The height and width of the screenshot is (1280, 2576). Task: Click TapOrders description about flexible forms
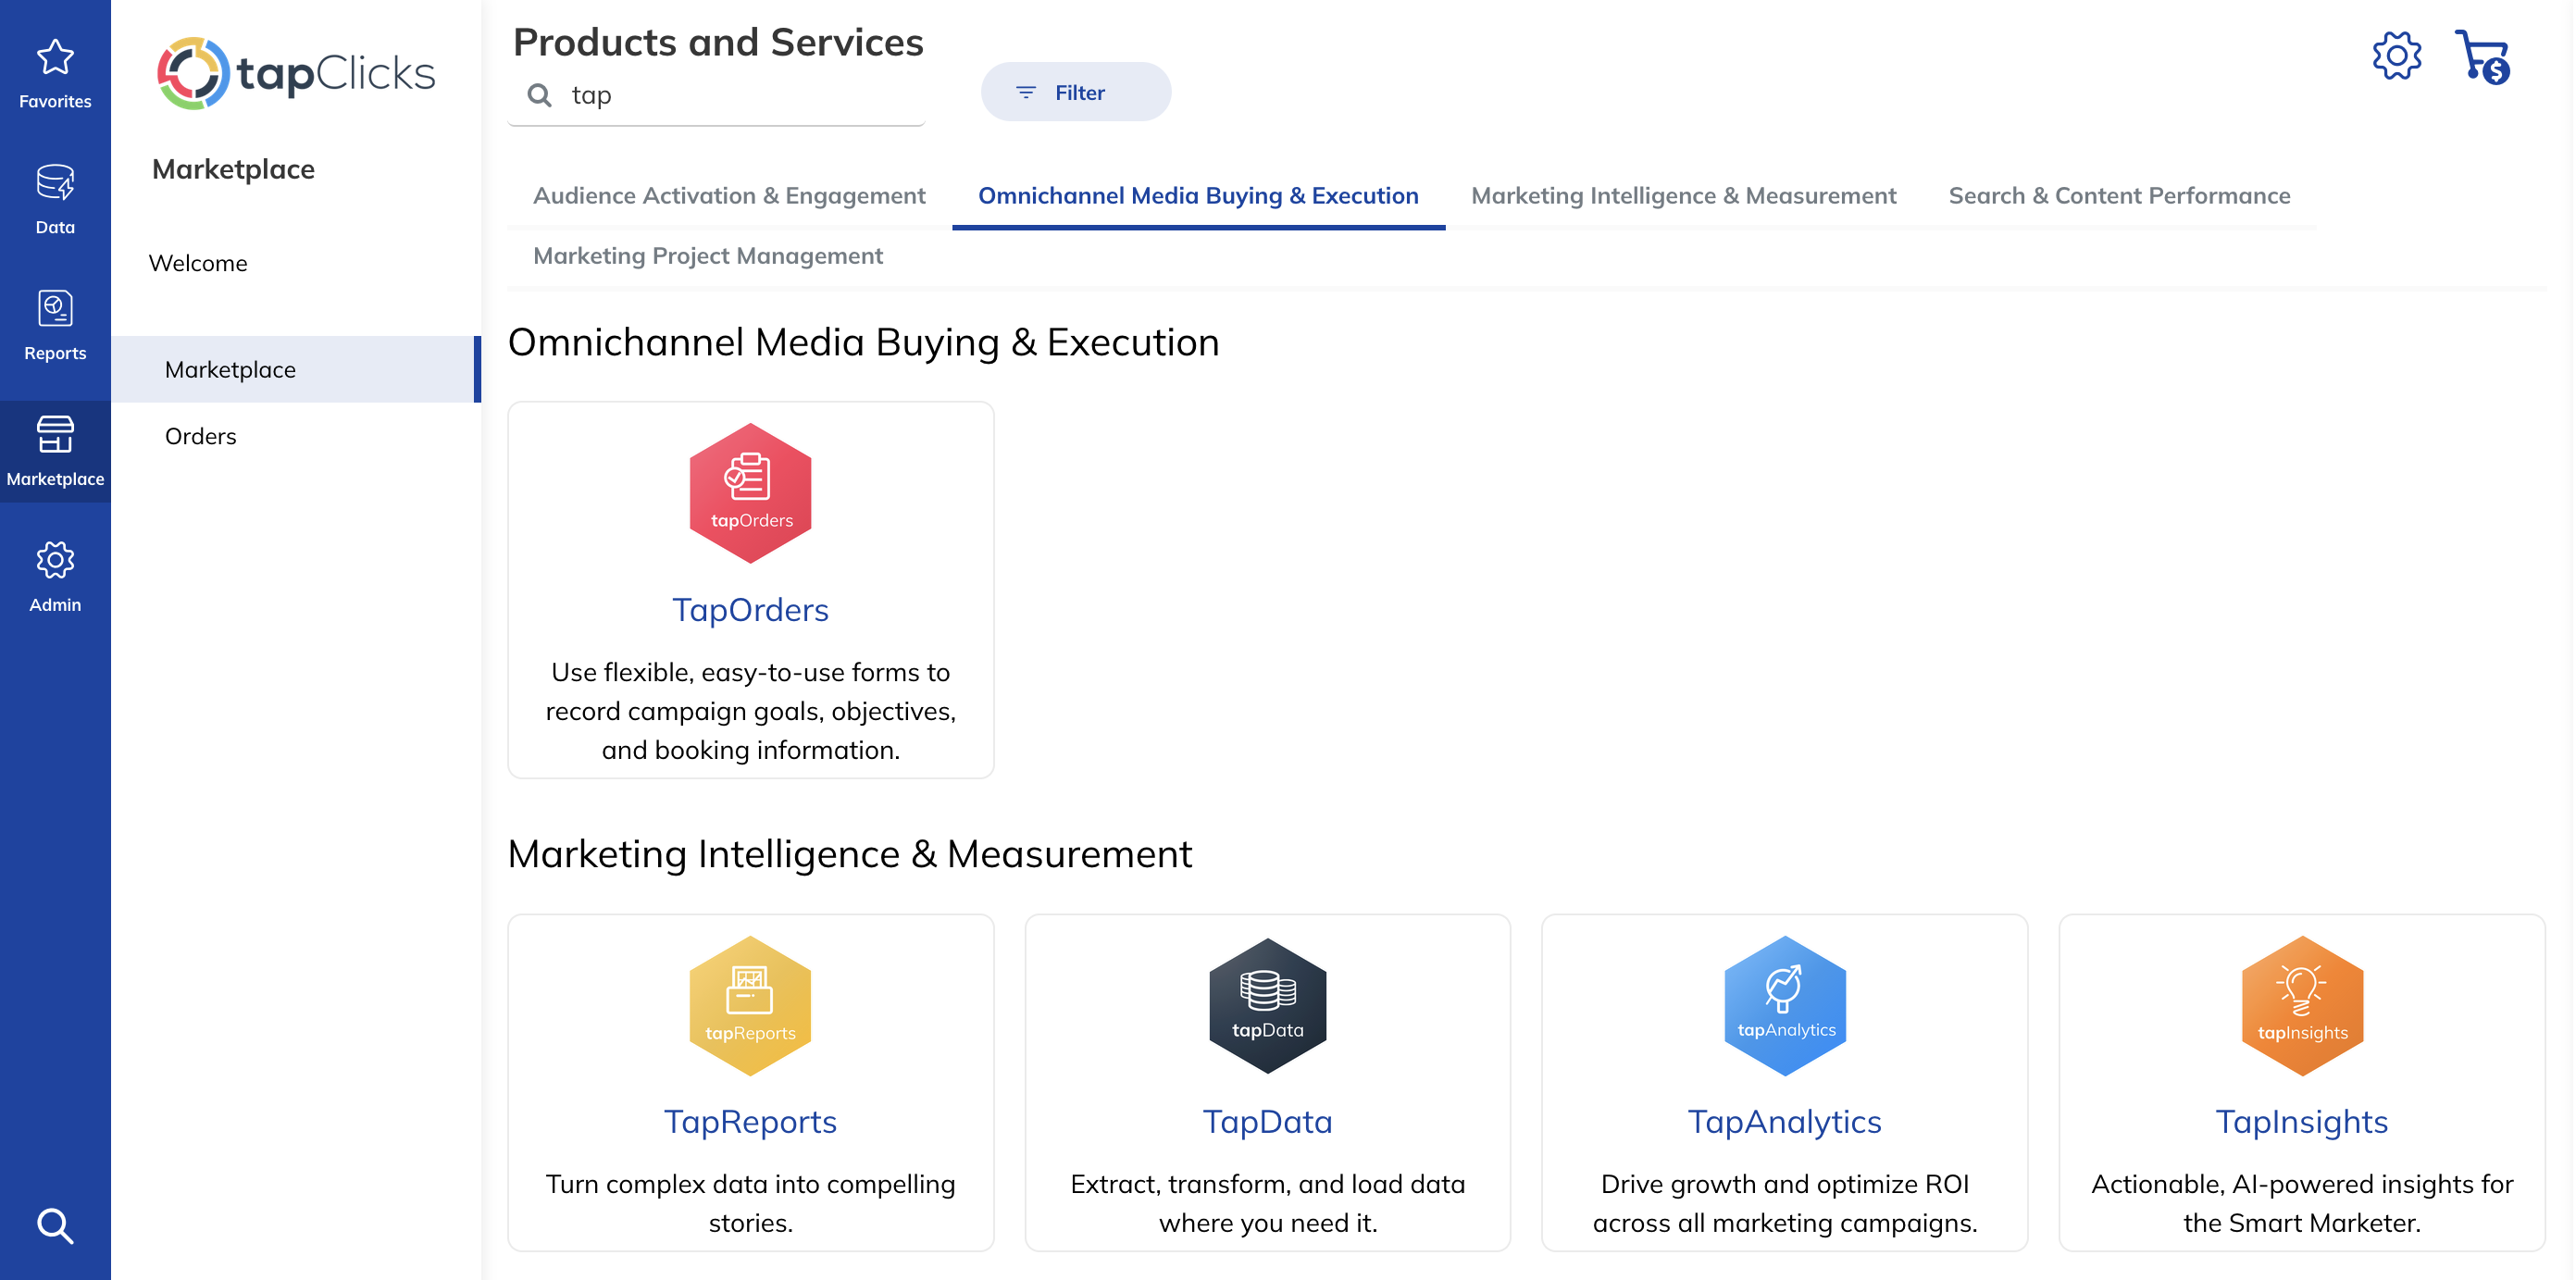point(750,711)
